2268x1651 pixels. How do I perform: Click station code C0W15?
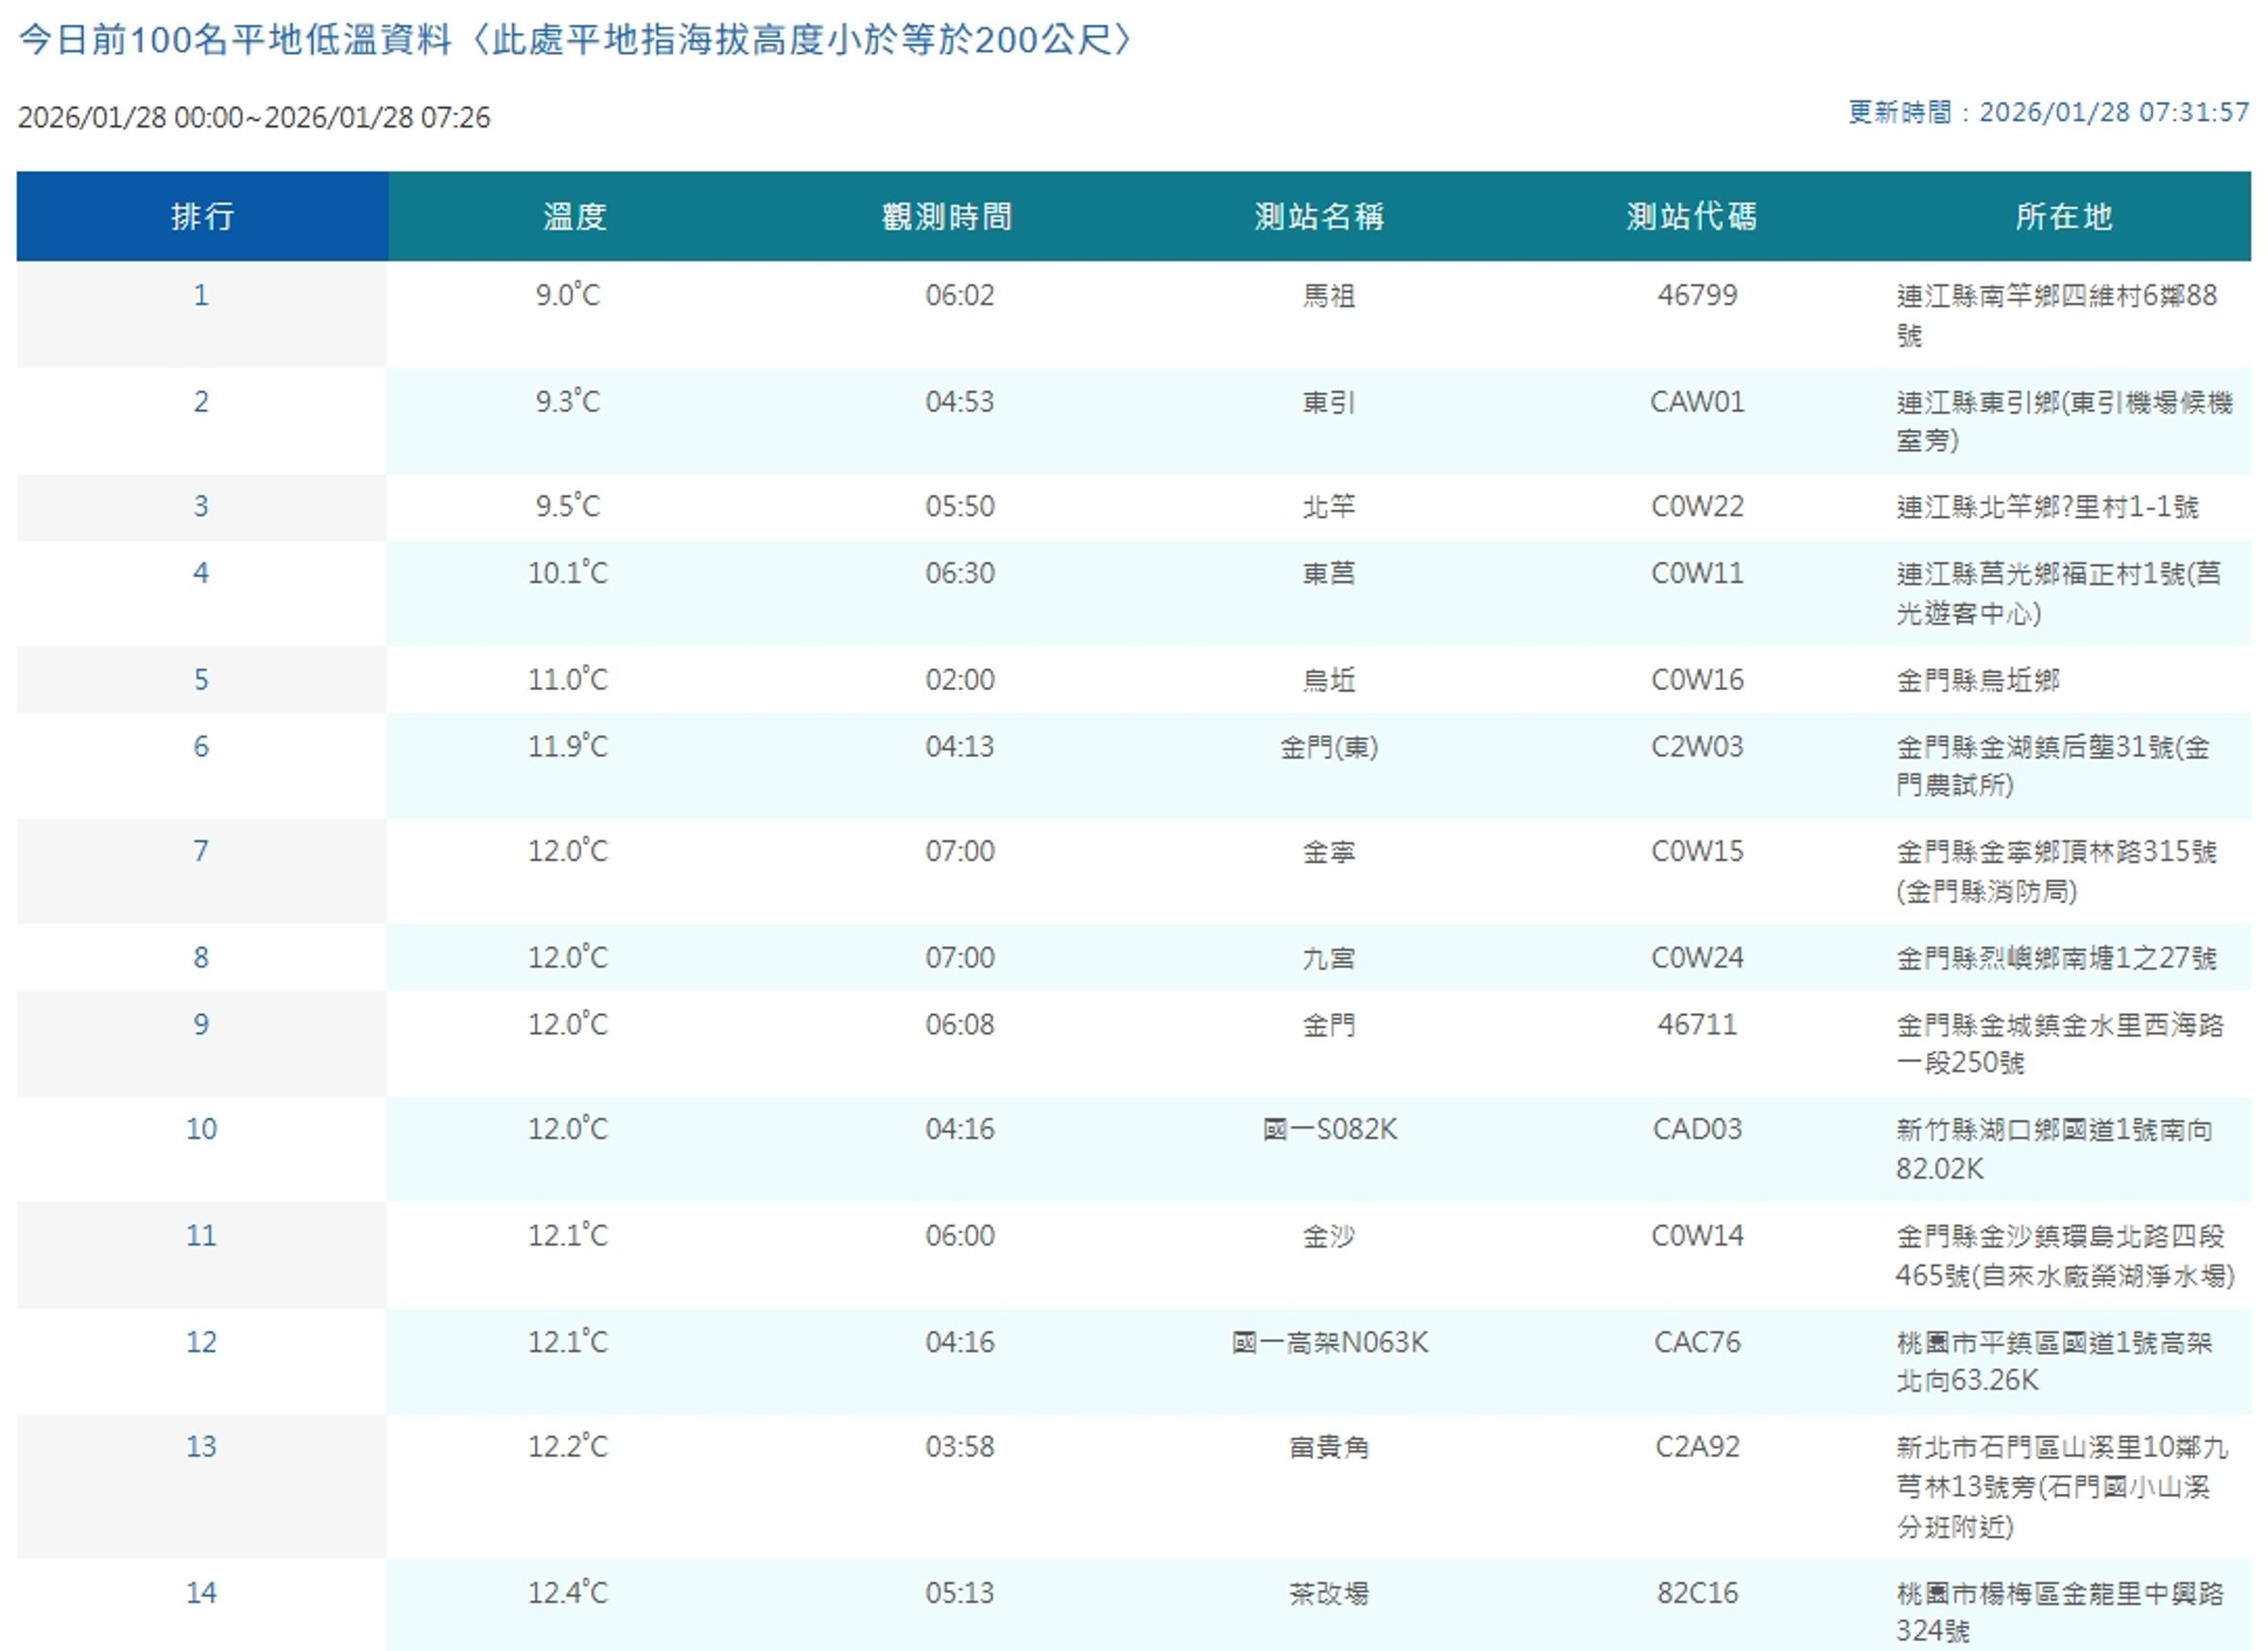click(x=1697, y=852)
